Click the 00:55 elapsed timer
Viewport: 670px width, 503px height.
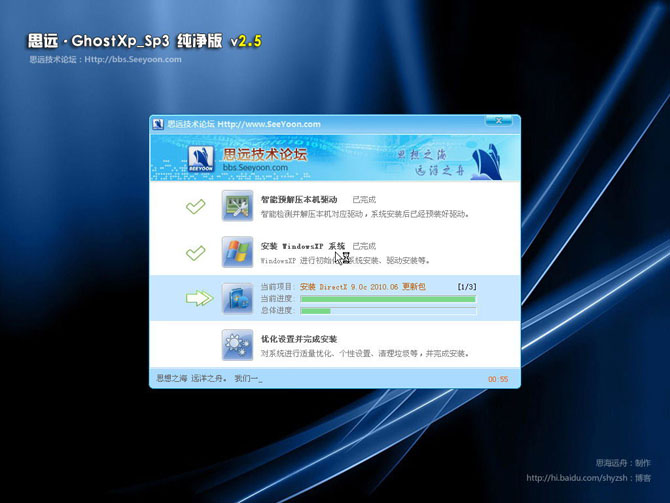coord(498,379)
